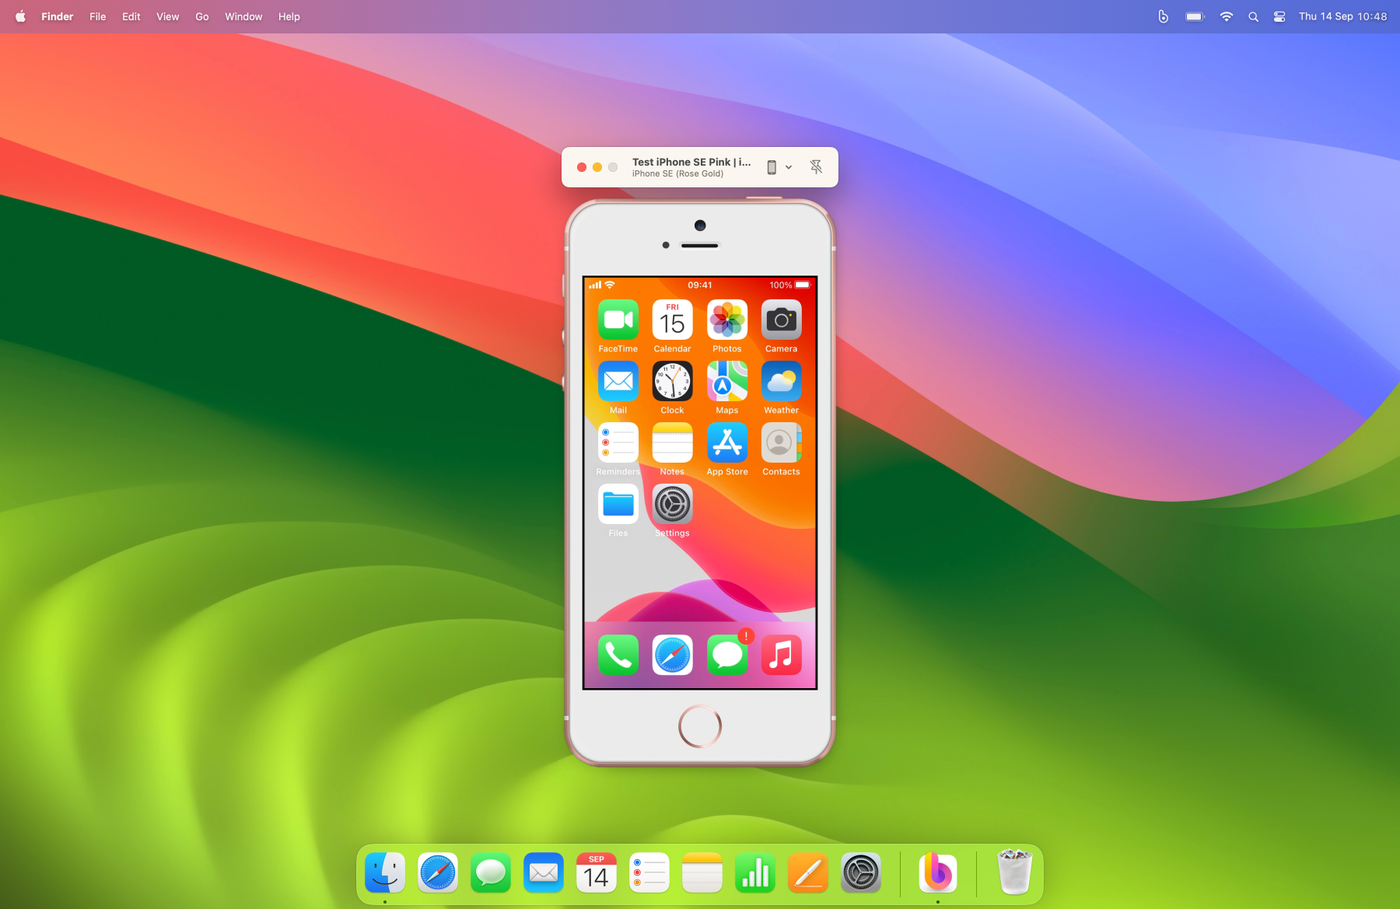
Task: Open Files app on iPhone screen
Action: click(618, 504)
